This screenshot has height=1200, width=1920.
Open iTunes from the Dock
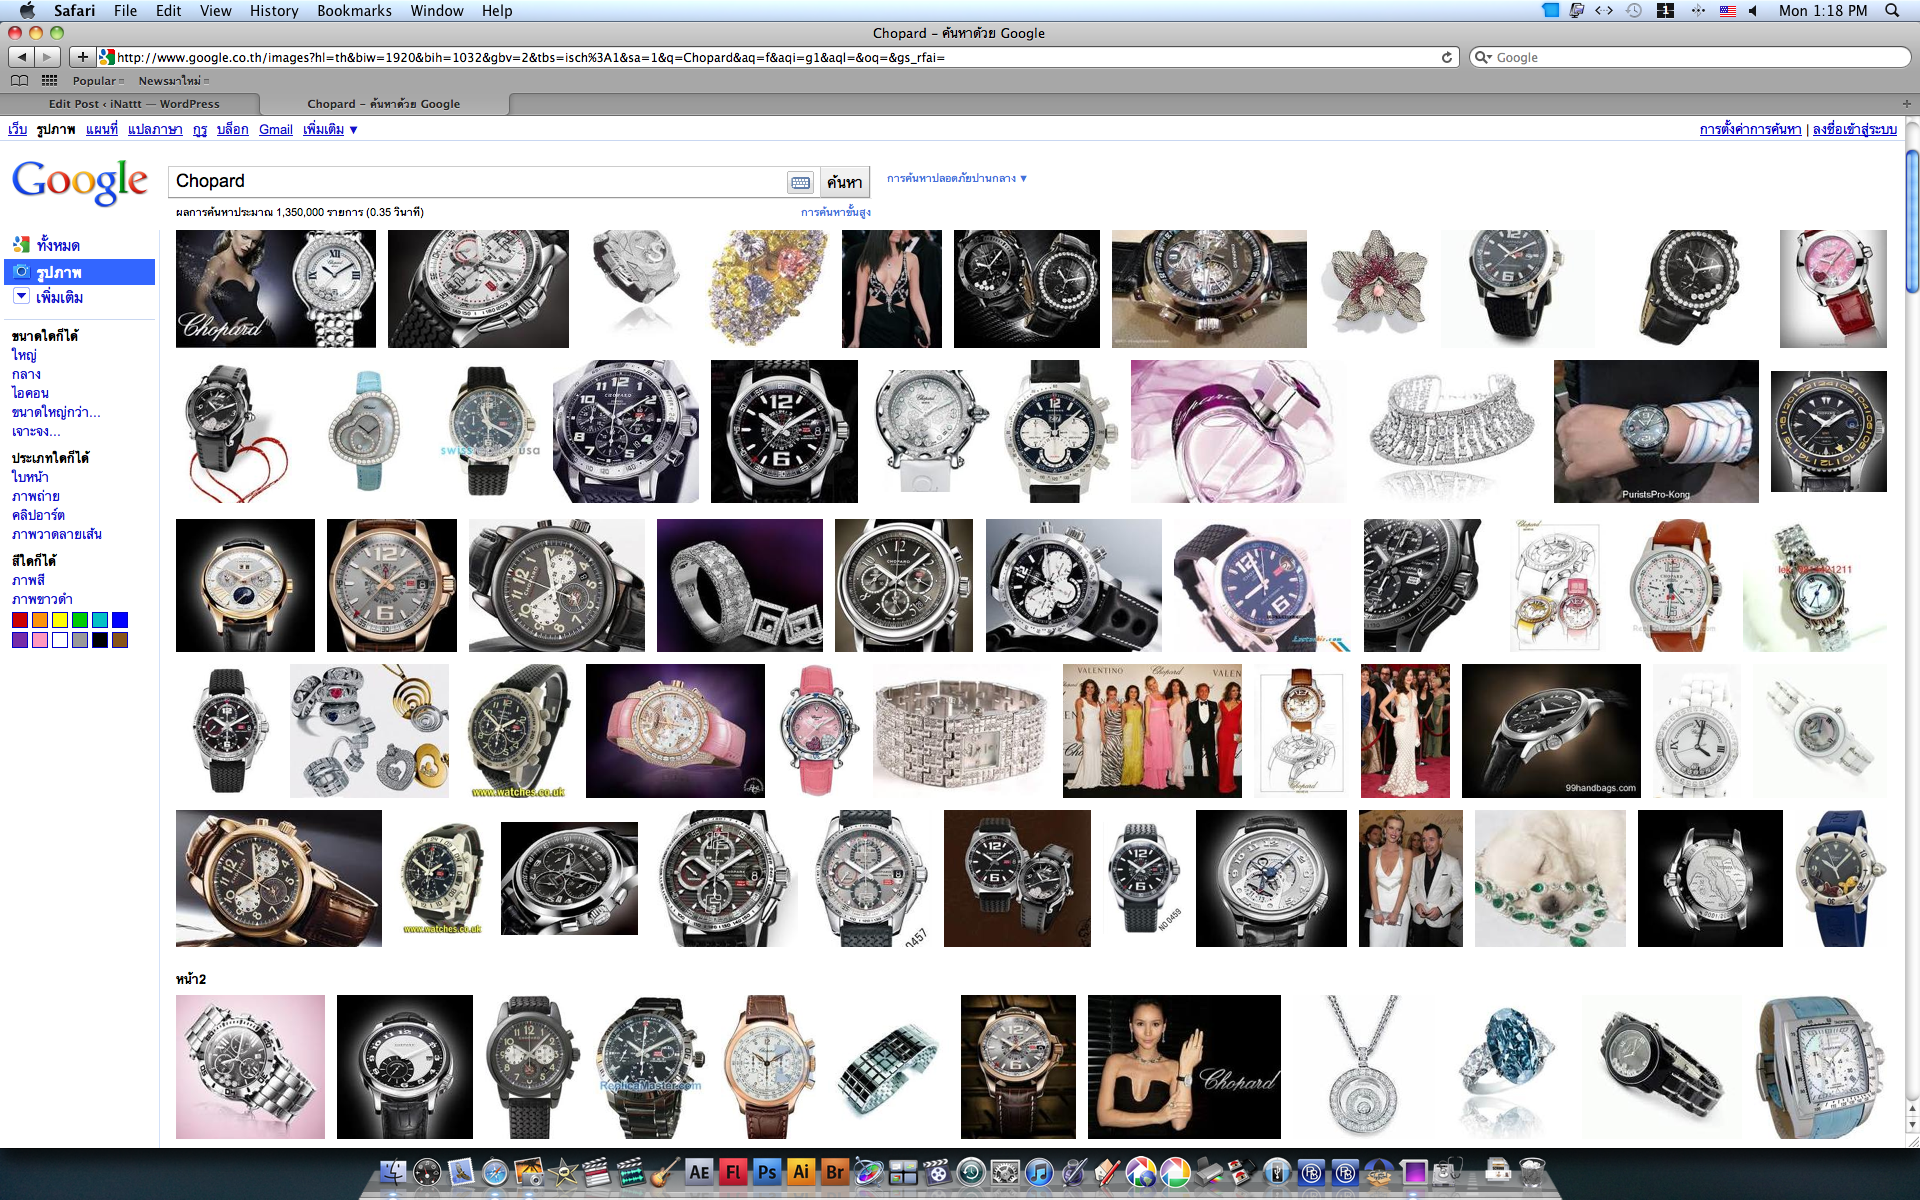pyautogui.click(x=1039, y=1172)
